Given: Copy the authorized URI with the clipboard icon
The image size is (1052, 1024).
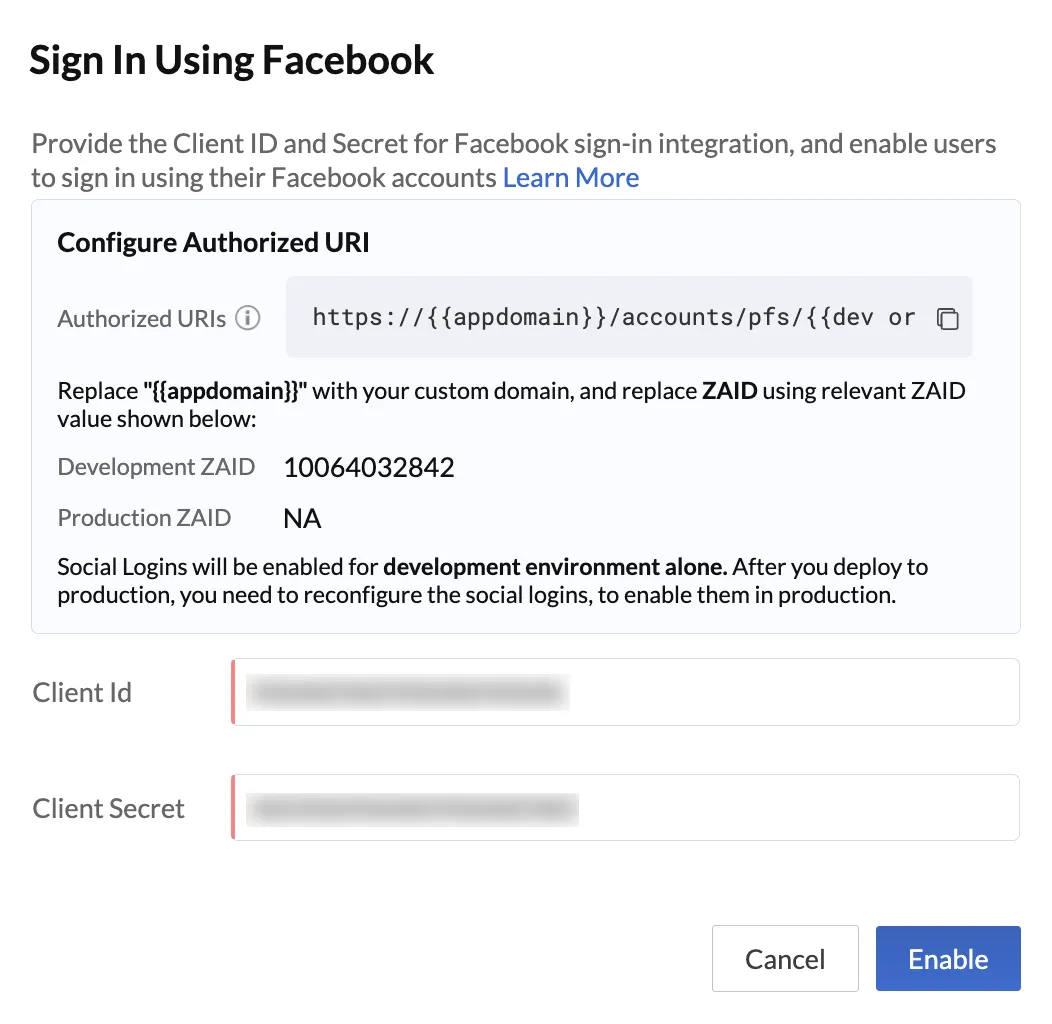Looking at the screenshot, I should (947, 318).
